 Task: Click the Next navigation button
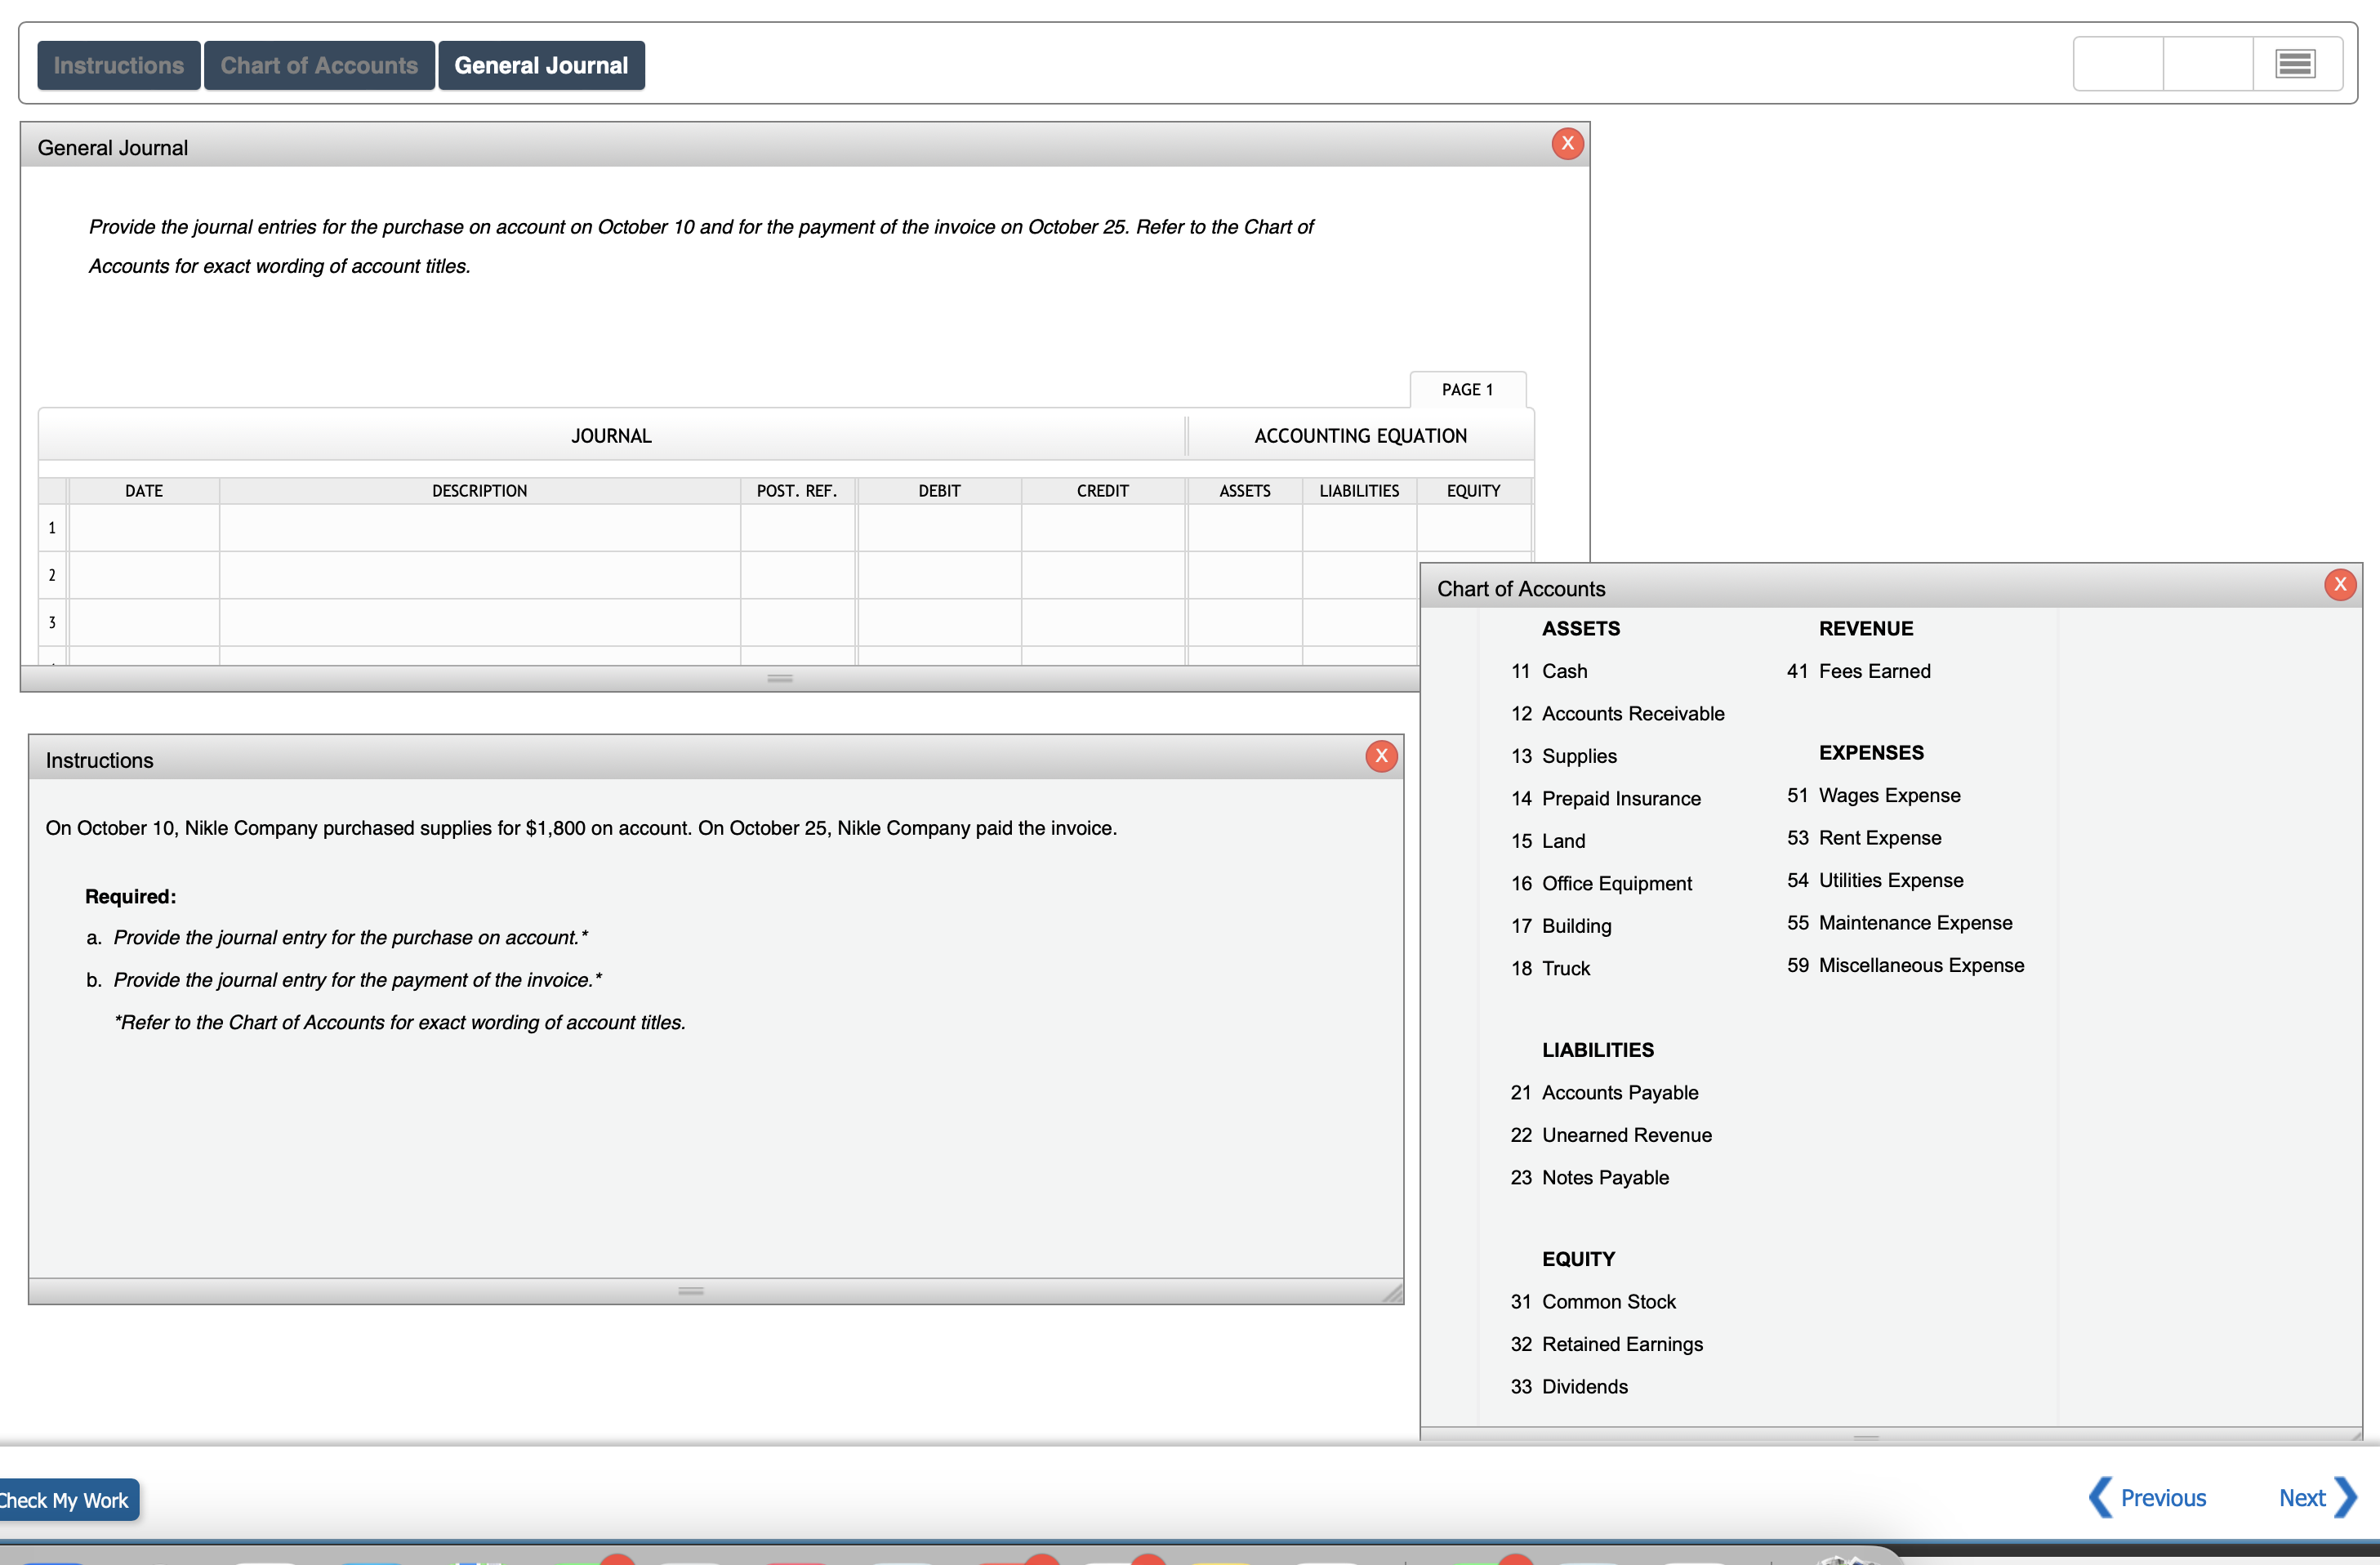click(2315, 1497)
